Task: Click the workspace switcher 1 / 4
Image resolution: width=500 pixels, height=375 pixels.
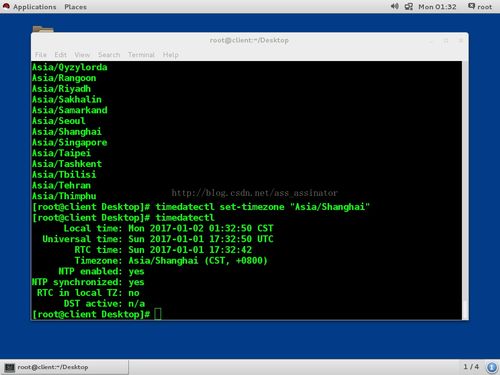Action: click(471, 367)
